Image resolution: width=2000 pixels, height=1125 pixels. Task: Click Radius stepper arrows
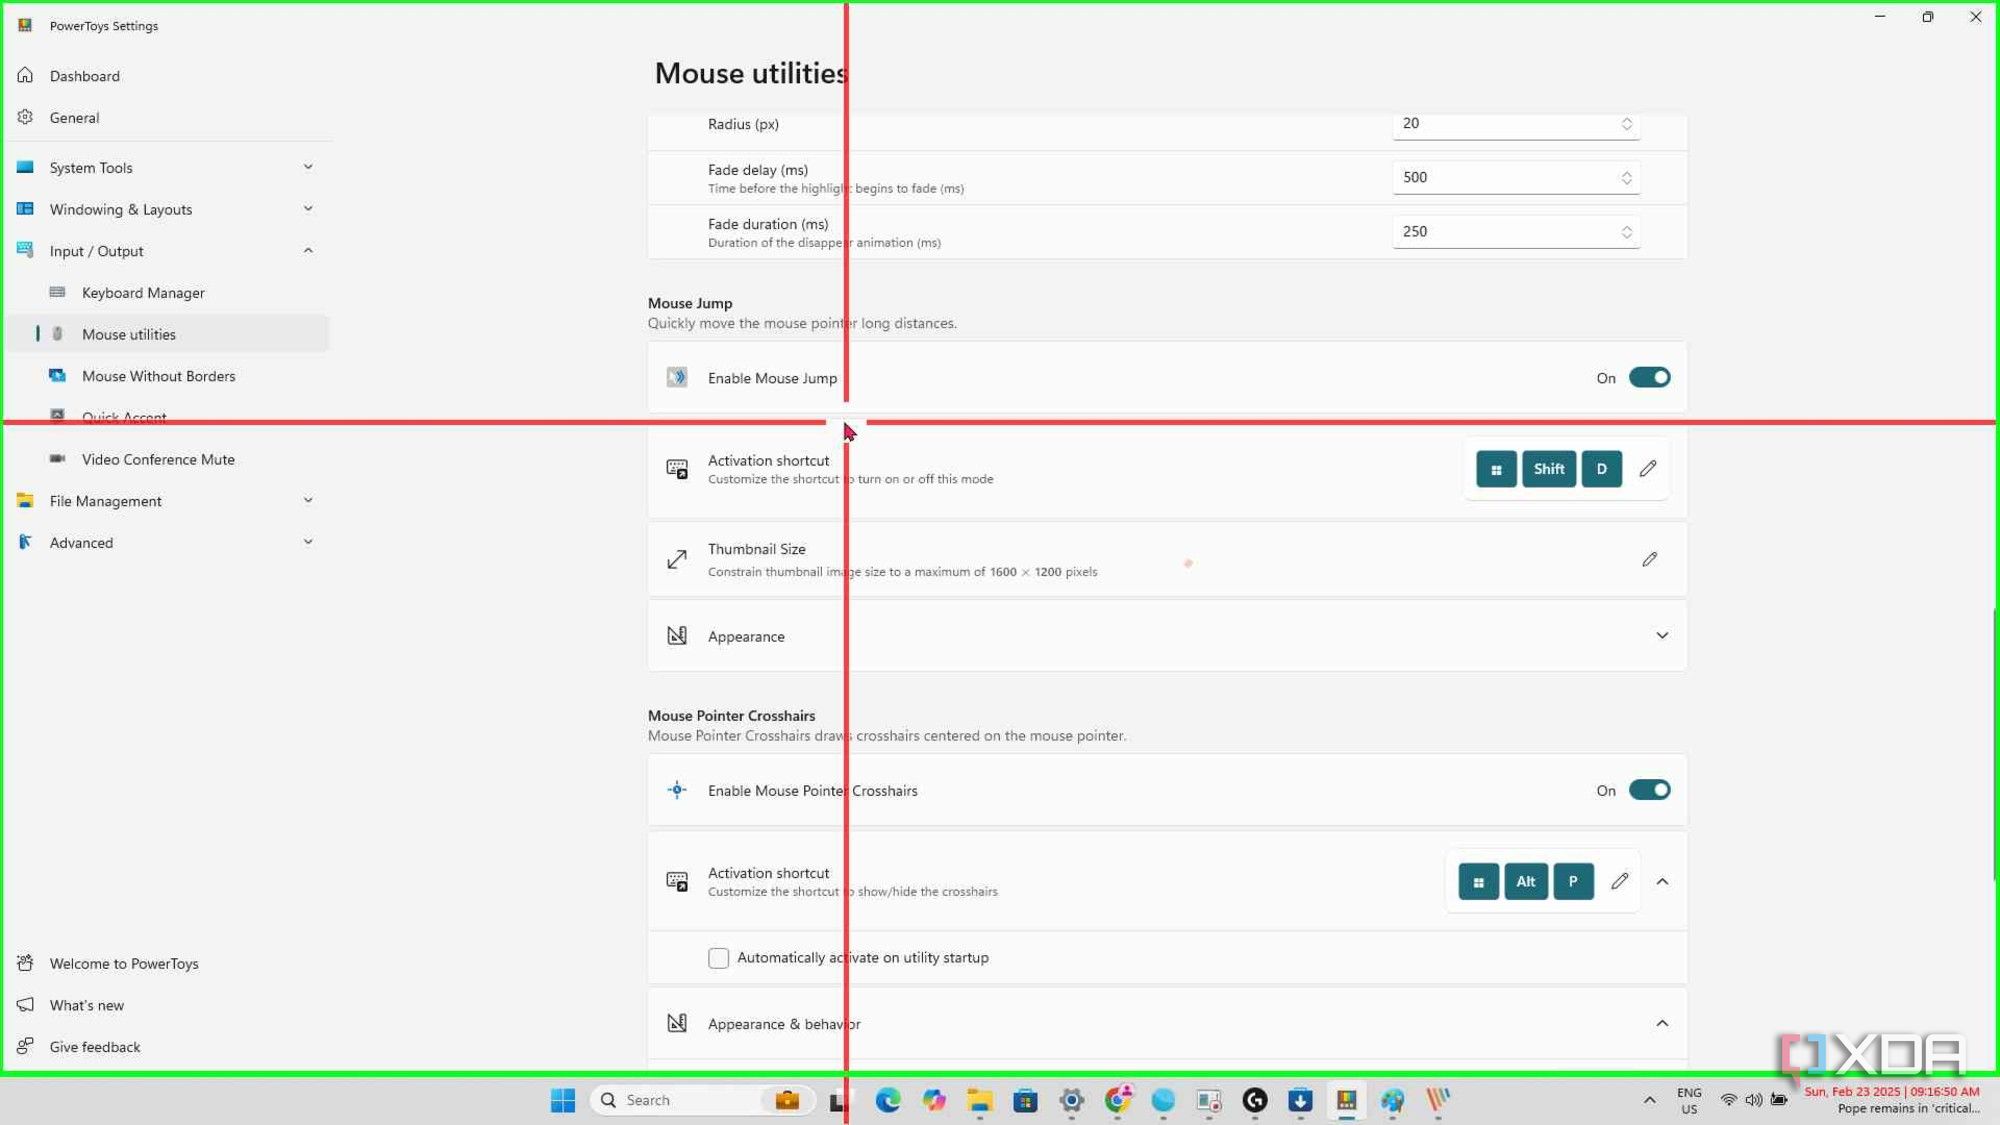[x=1627, y=124]
